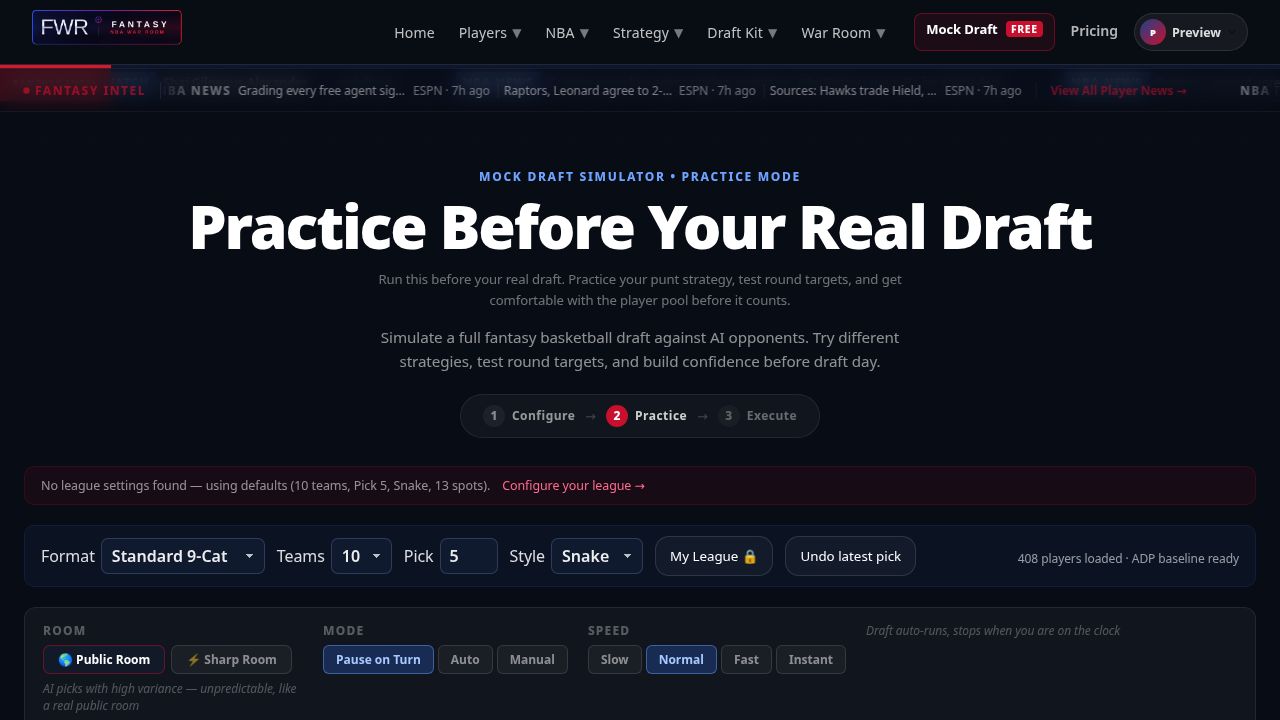The height and width of the screenshot is (720, 1280).
Task: Select step 2 Practice
Action: [646, 416]
